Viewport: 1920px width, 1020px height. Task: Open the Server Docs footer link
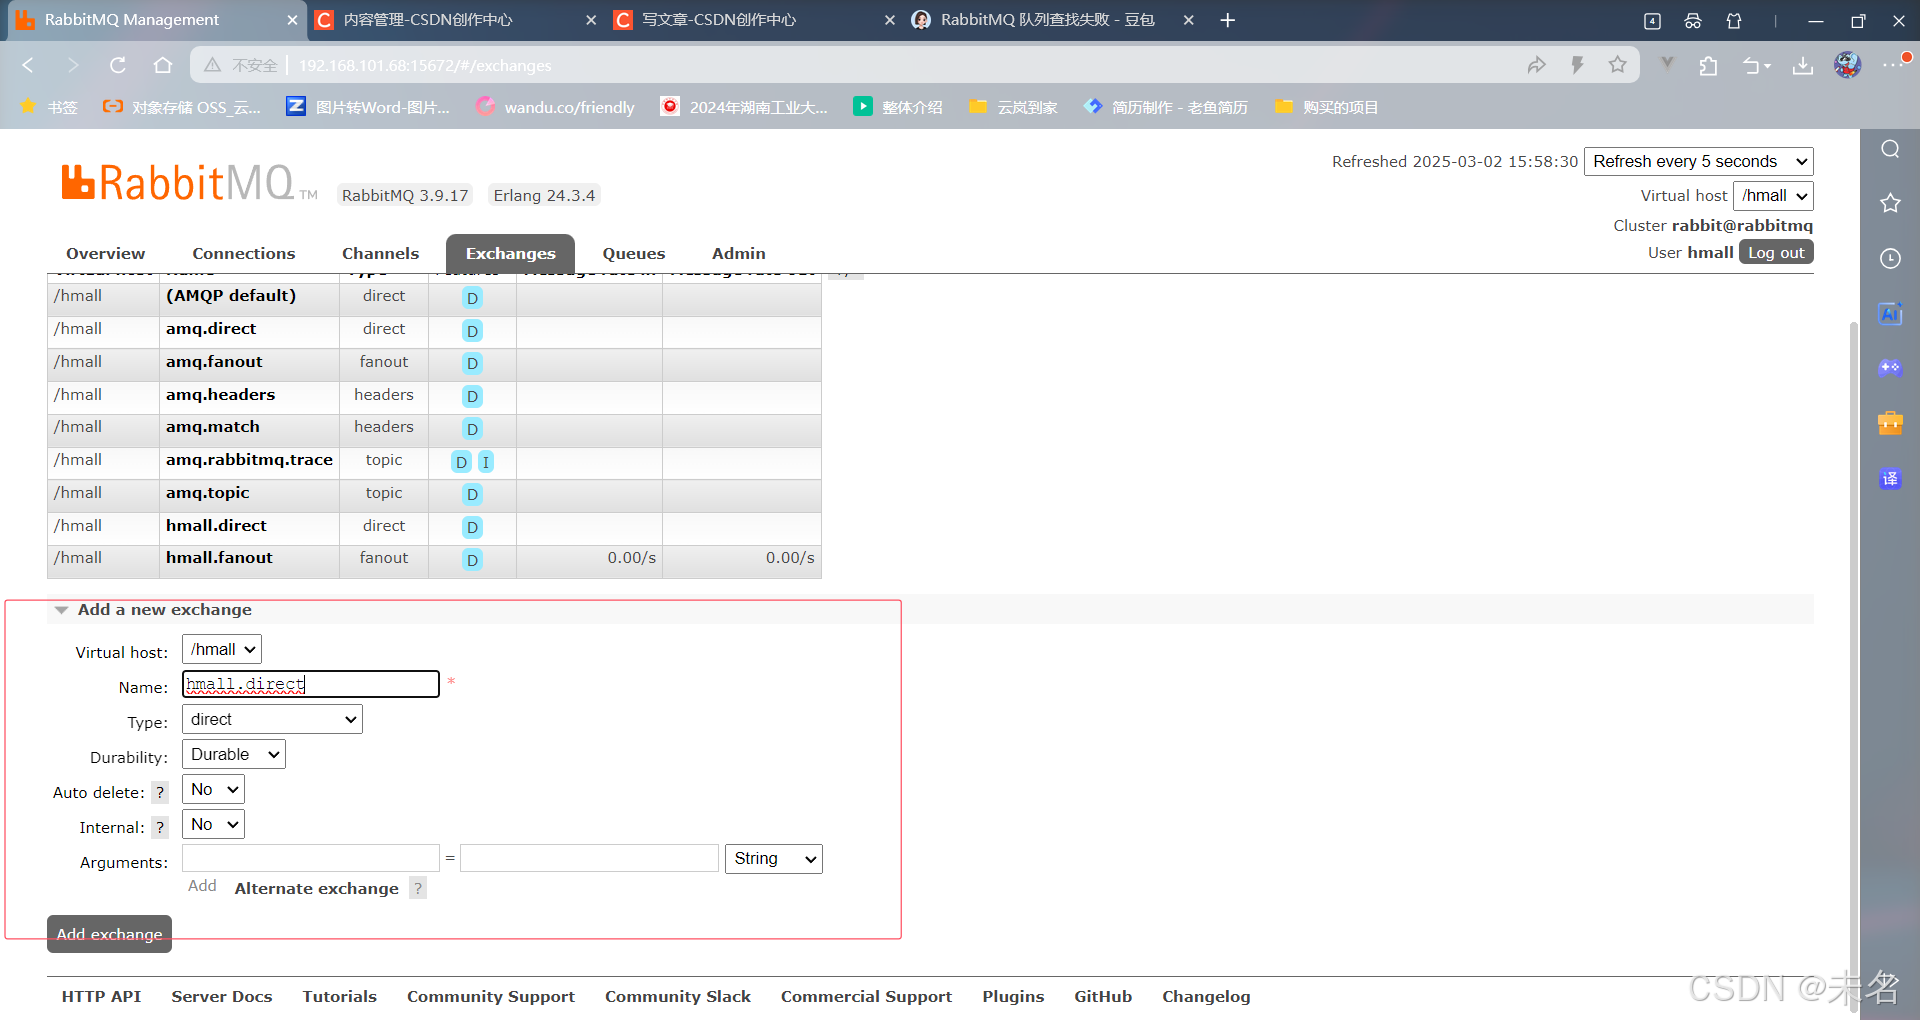point(222,996)
